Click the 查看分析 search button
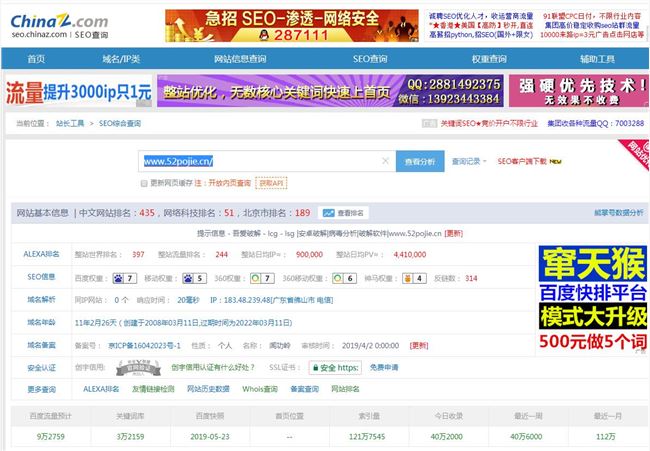The width and height of the screenshot is (650, 451). [x=420, y=161]
